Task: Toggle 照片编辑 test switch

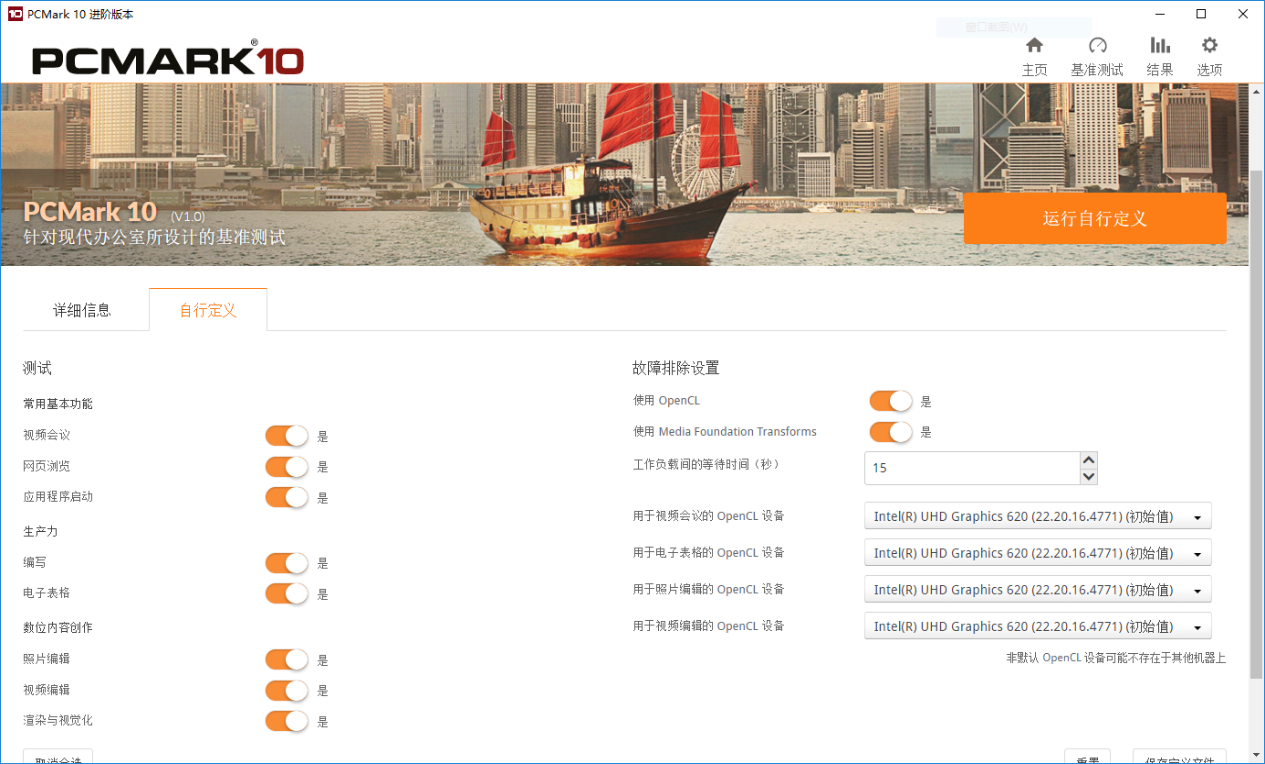Action: 287,660
